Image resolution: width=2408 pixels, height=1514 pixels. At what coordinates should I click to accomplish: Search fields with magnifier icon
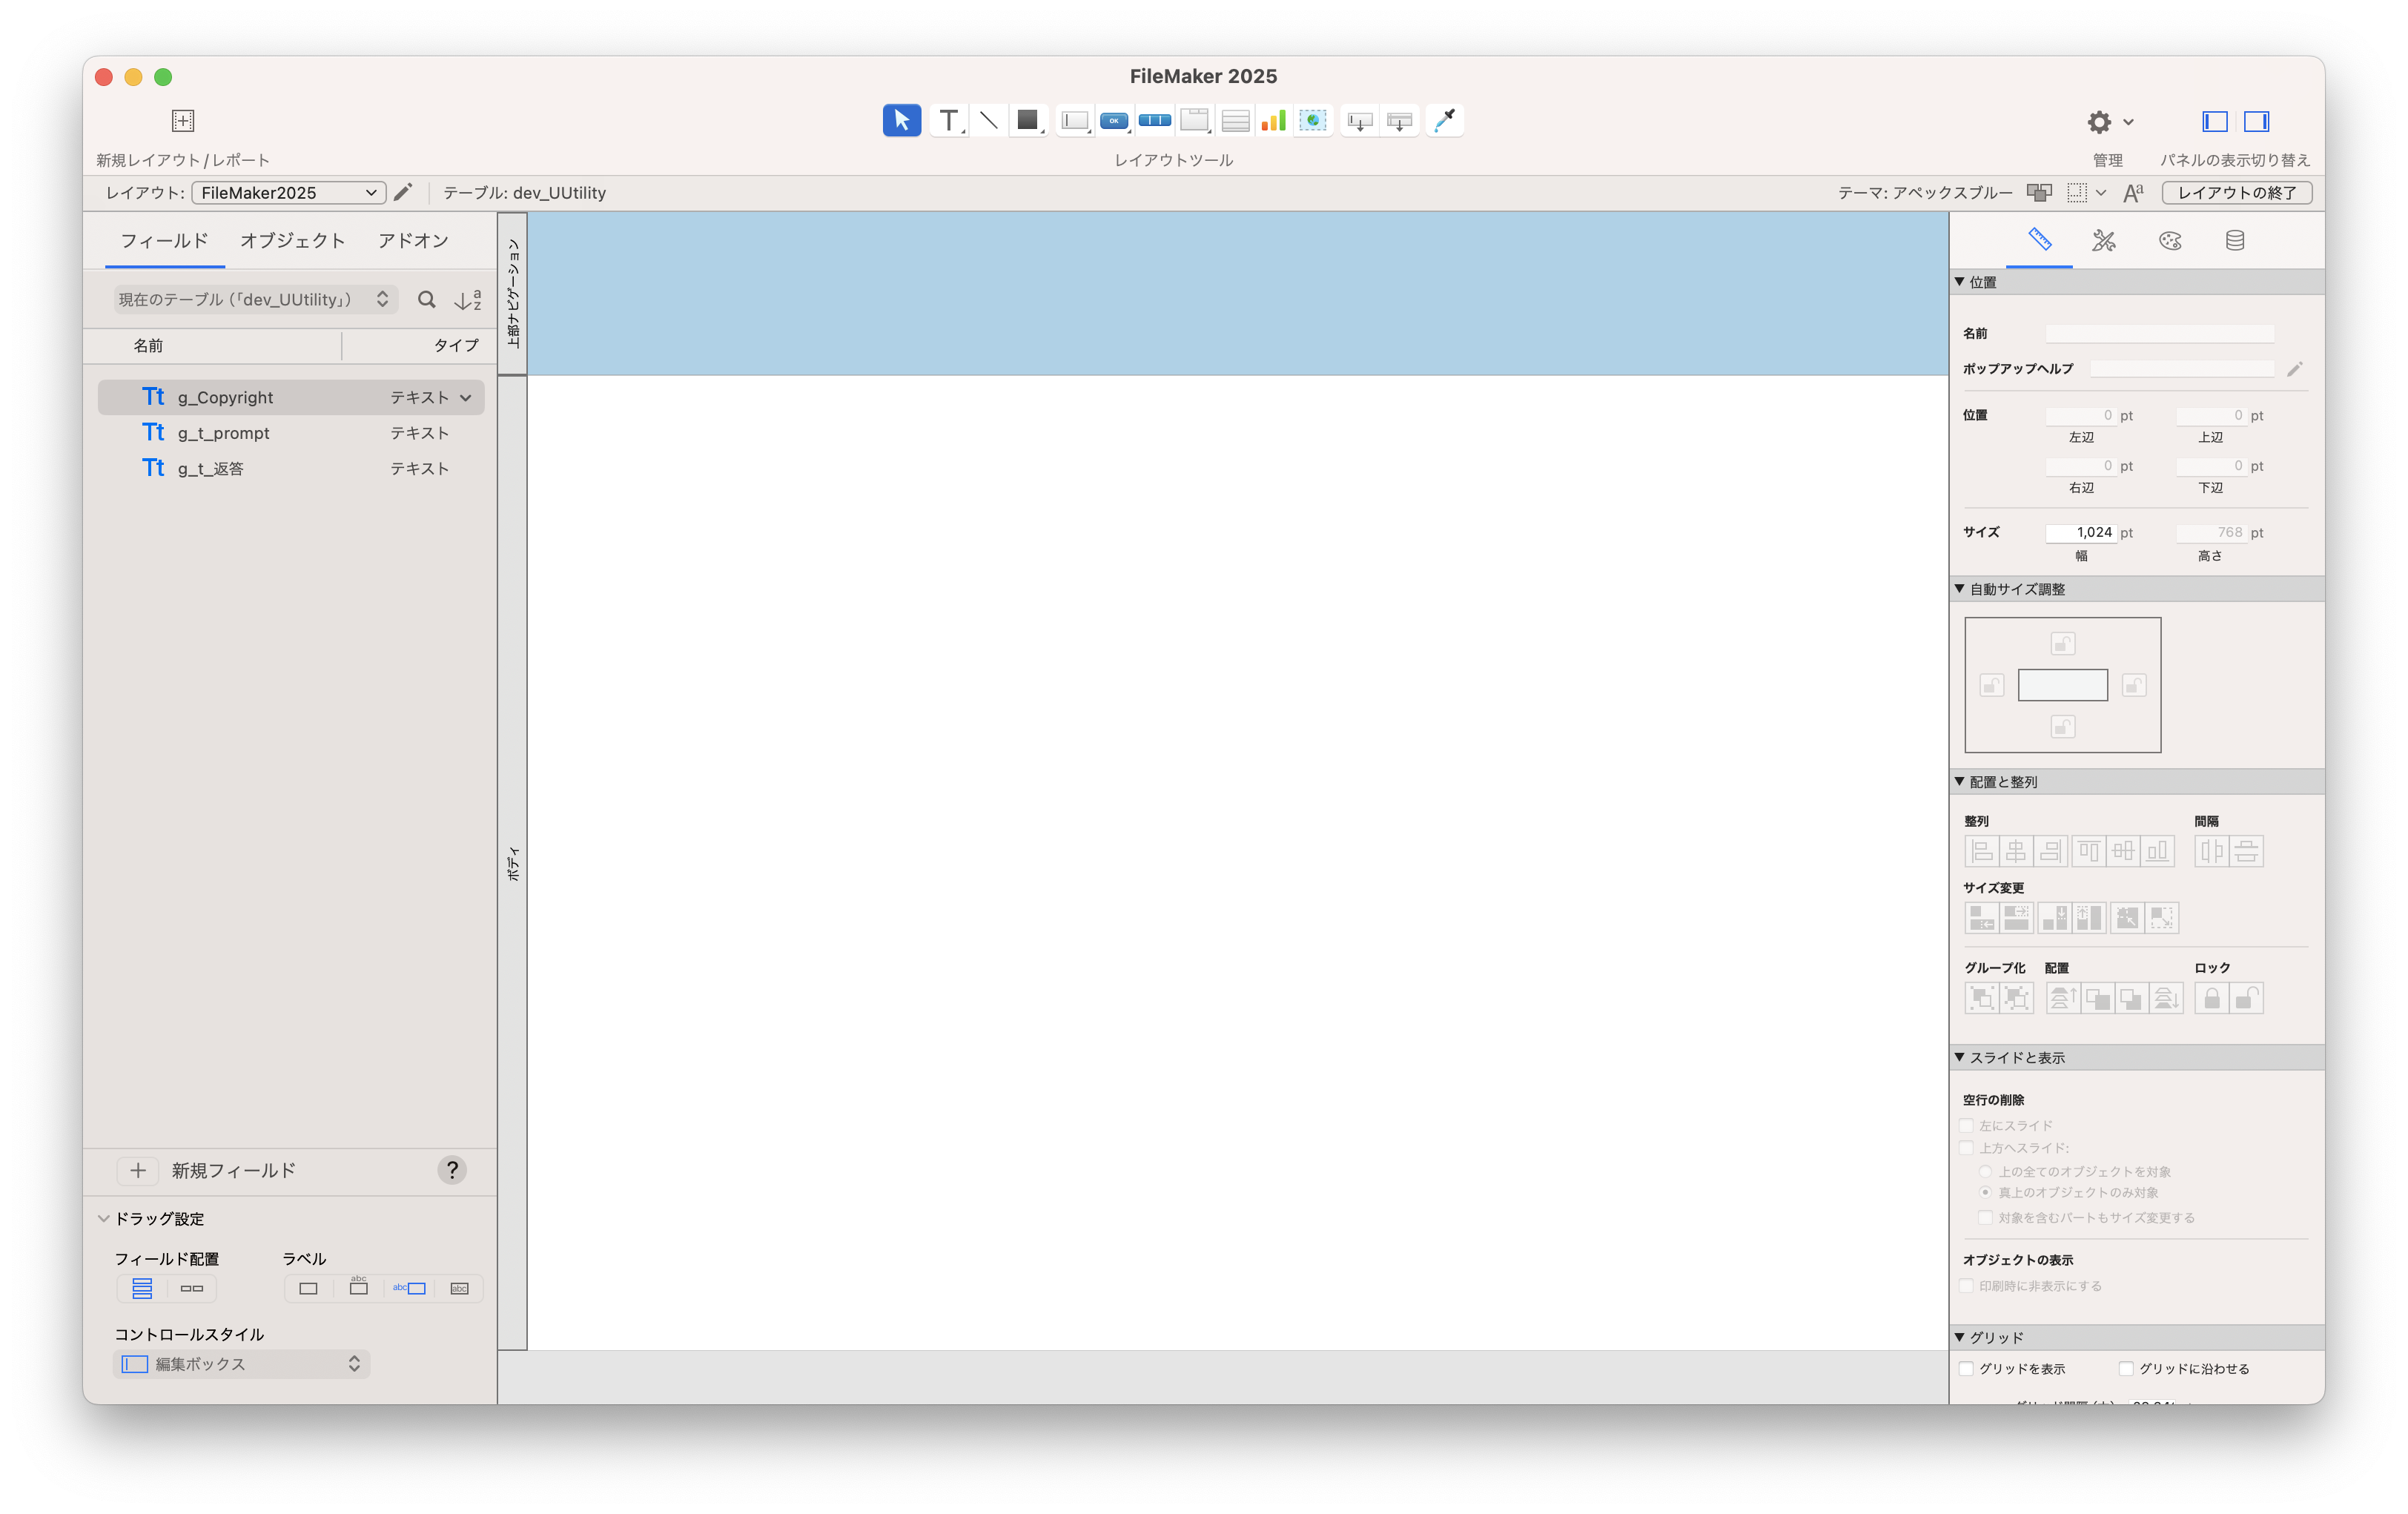427,299
